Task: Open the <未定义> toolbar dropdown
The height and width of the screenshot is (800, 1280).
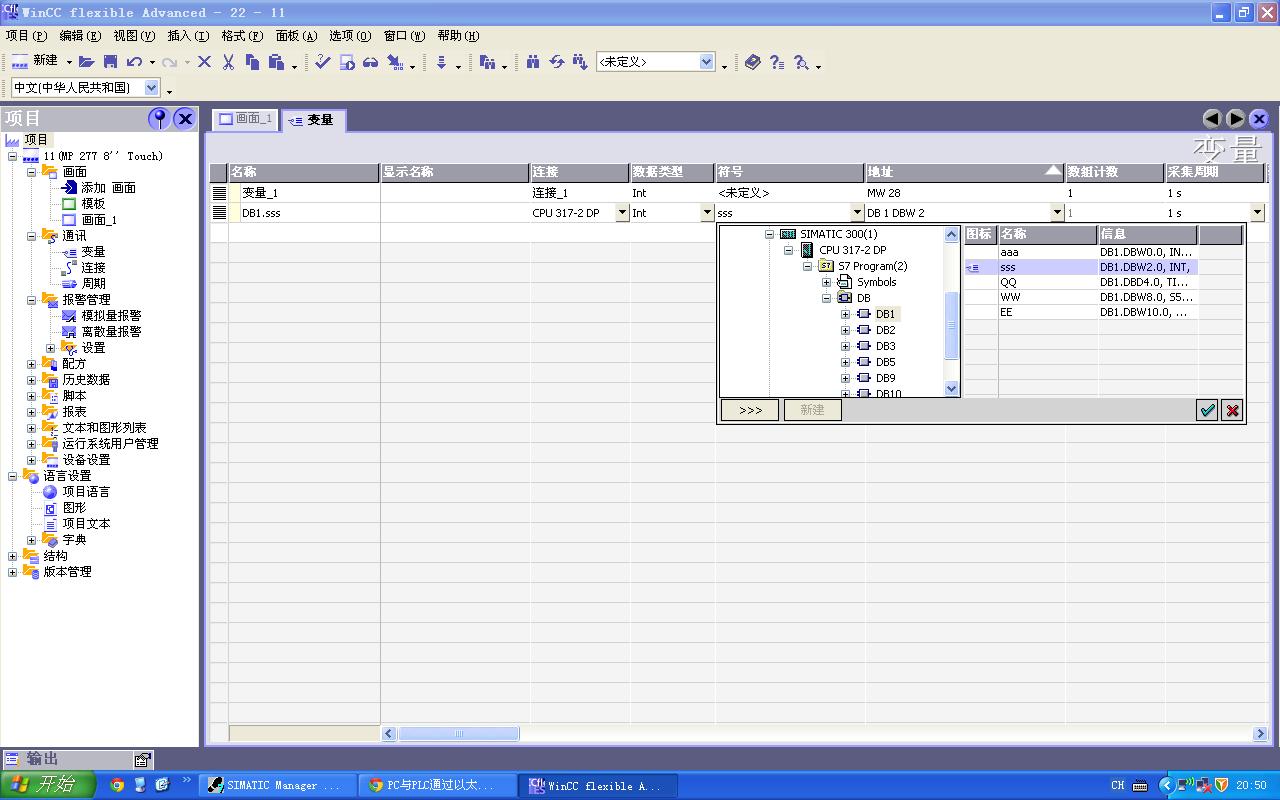Action: coord(707,62)
